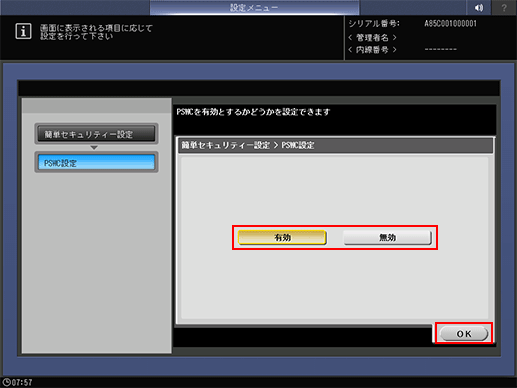Image resolution: width=517 pixels, height=388 pixels.
Task: Click the 管理者名 field label
Action: (x=372, y=37)
